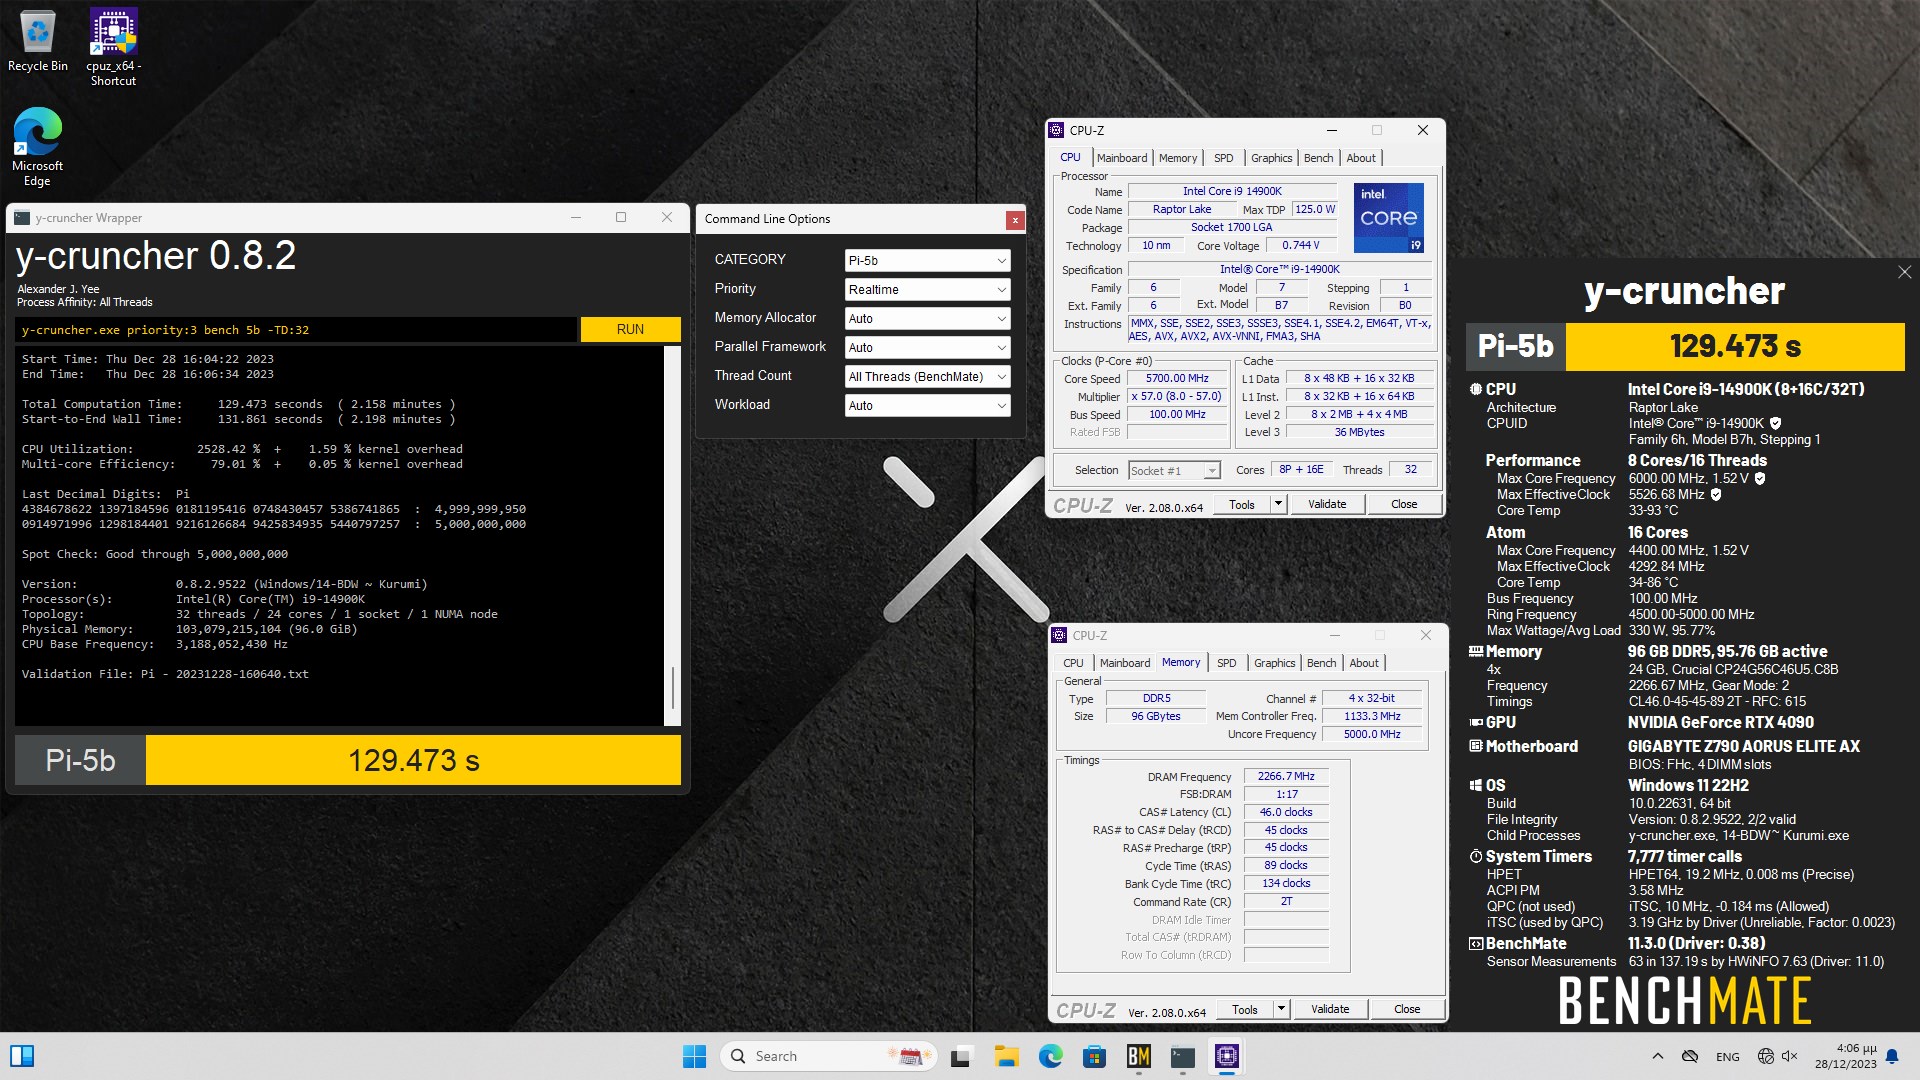Click the checkmark beside Max Effective Clock 5526.68 MHz
1920x1080 pixels.
point(1716,494)
